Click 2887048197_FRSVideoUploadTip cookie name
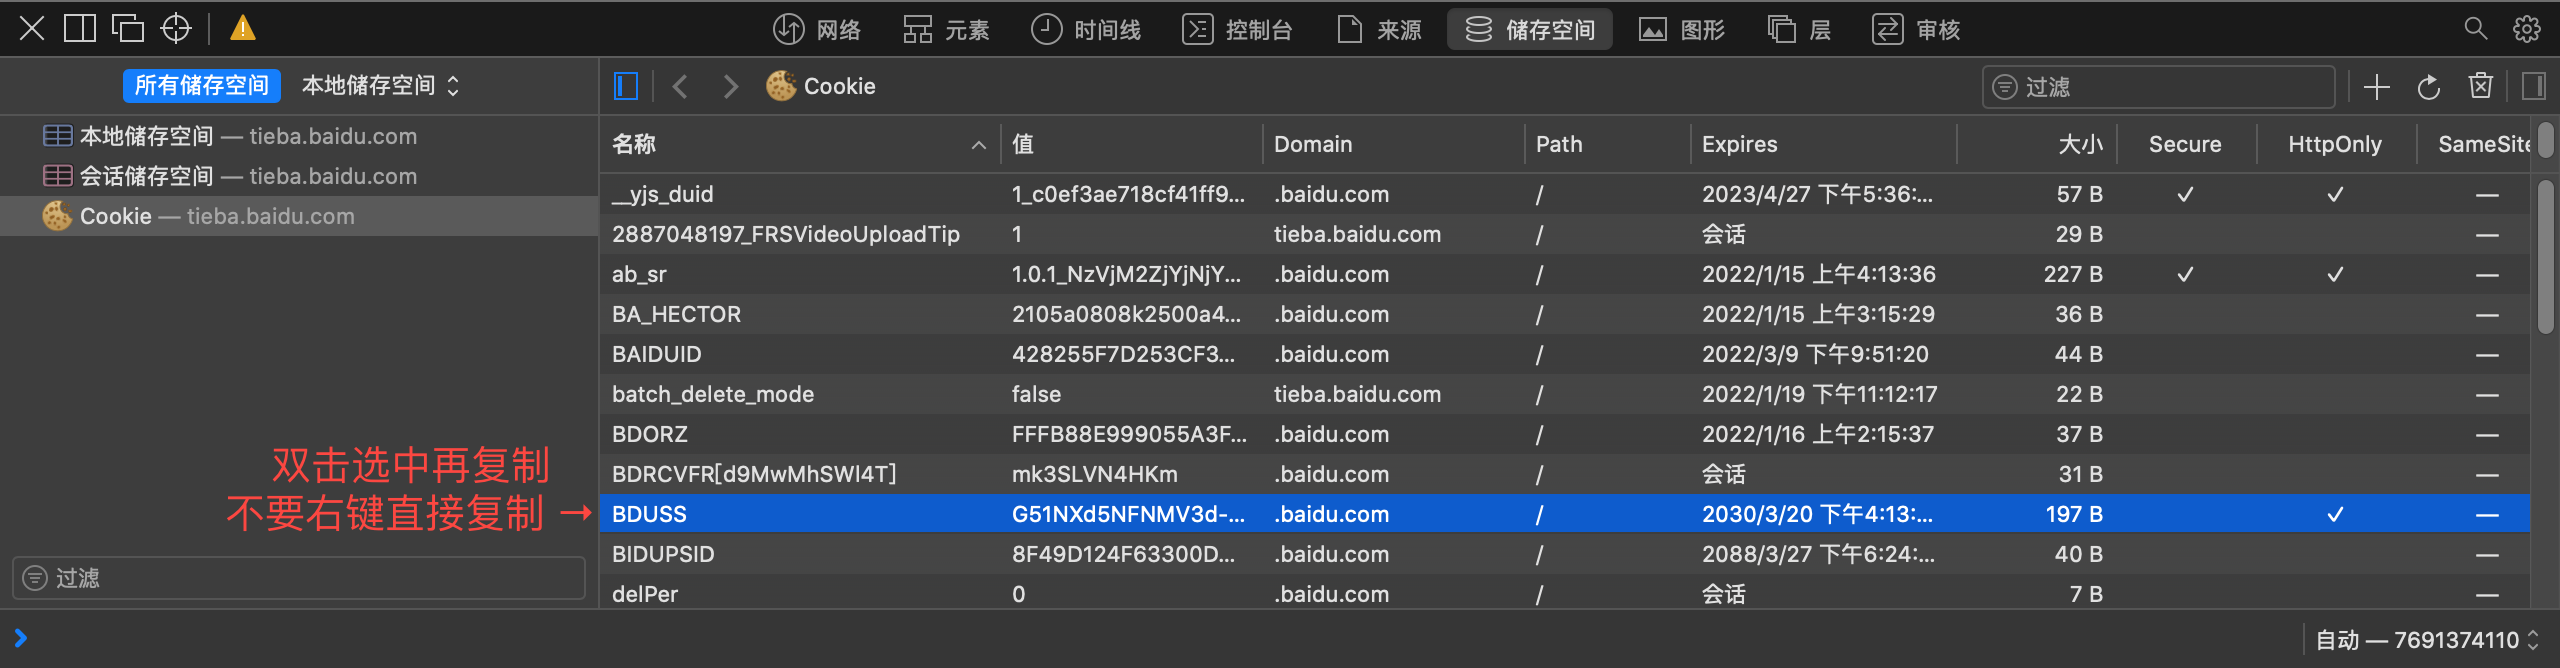2560x668 pixels. [786, 234]
